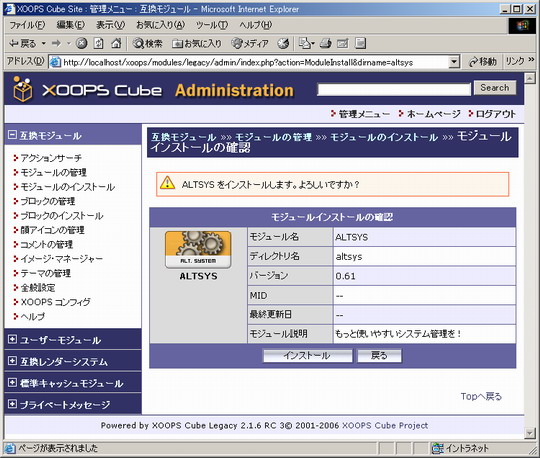The width and height of the screenshot is (540, 458).
Task: Click the 戻る button below the table
Action: [x=379, y=355]
